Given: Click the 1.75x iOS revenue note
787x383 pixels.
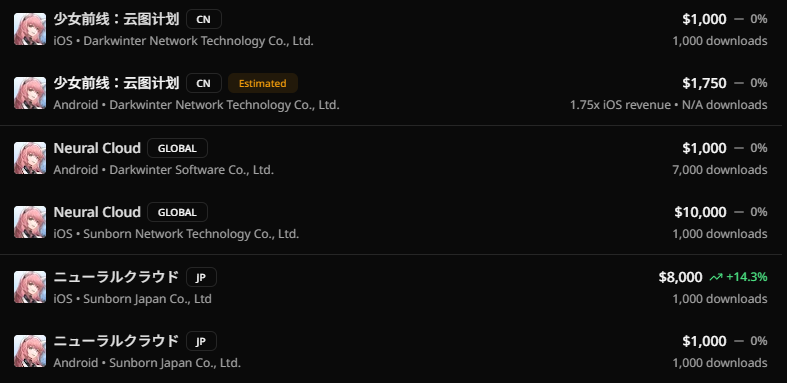Looking at the screenshot, I should pyautogui.click(x=620, y=105).
